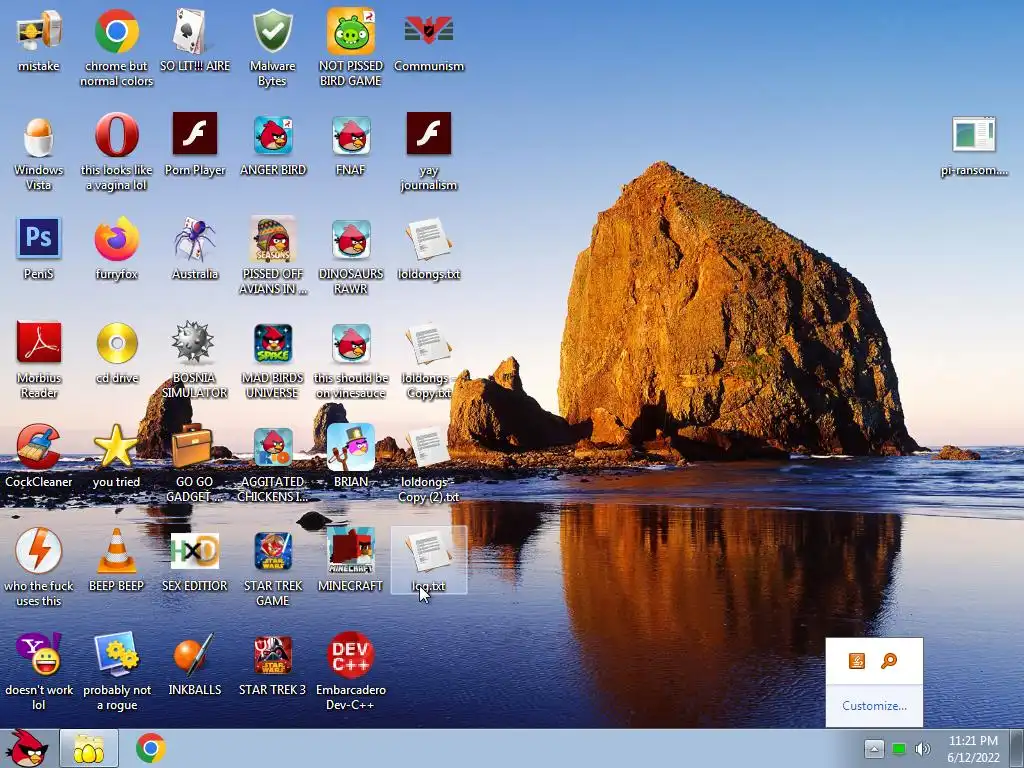Select 'loldongs - Copy.txt' file
This screenshot has height=768, width=1024.
point(428,360)
